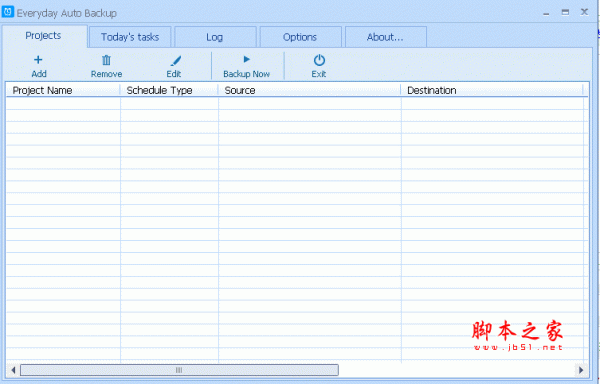600x384 pixels.
Task: Click the Remove trash can icon
Action: point(106,60)
